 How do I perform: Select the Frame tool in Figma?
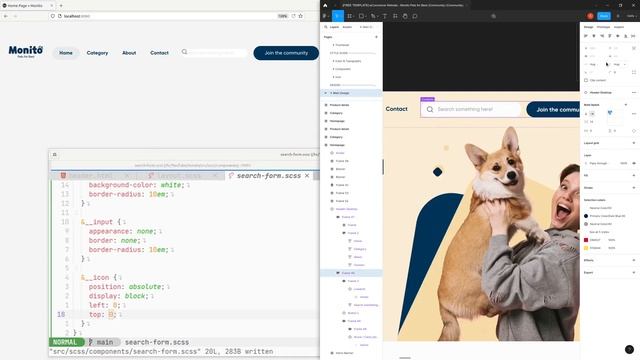coord(349,16)
